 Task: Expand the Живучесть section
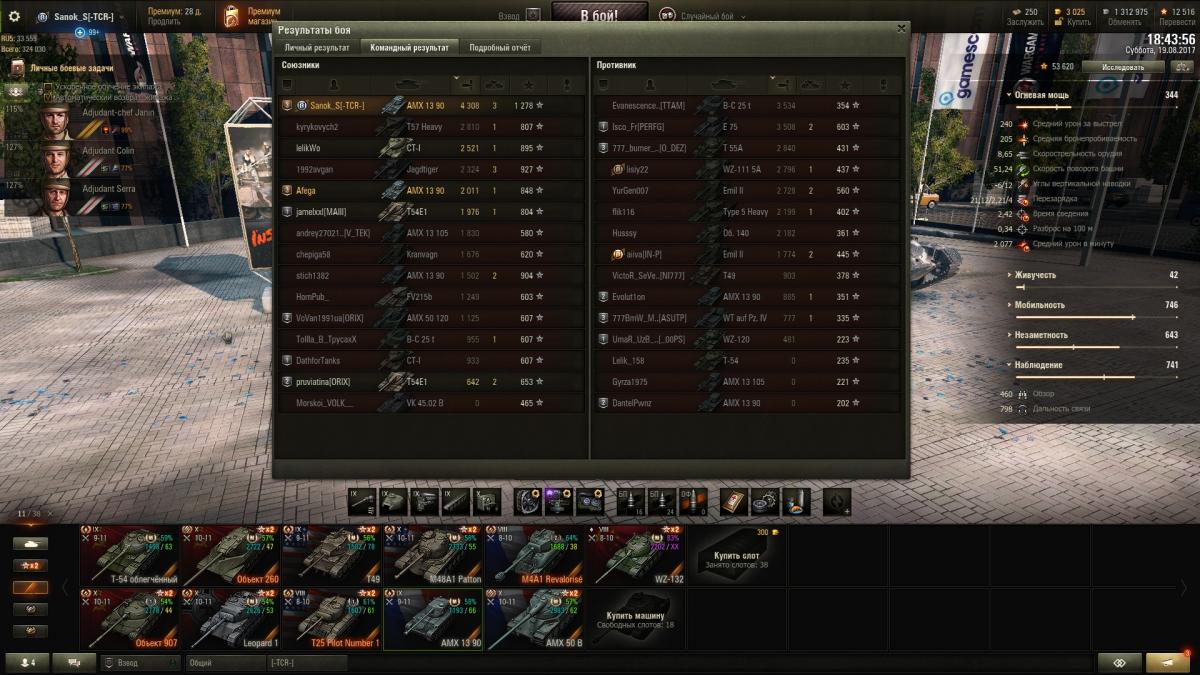click(x=1009, y=275)
